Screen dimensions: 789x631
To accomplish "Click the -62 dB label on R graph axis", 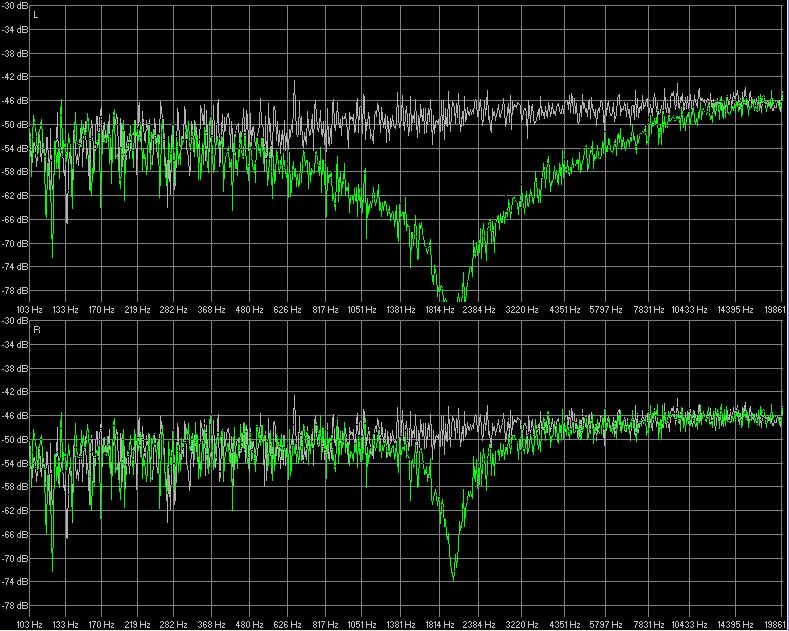I will [x=15, y=510].
